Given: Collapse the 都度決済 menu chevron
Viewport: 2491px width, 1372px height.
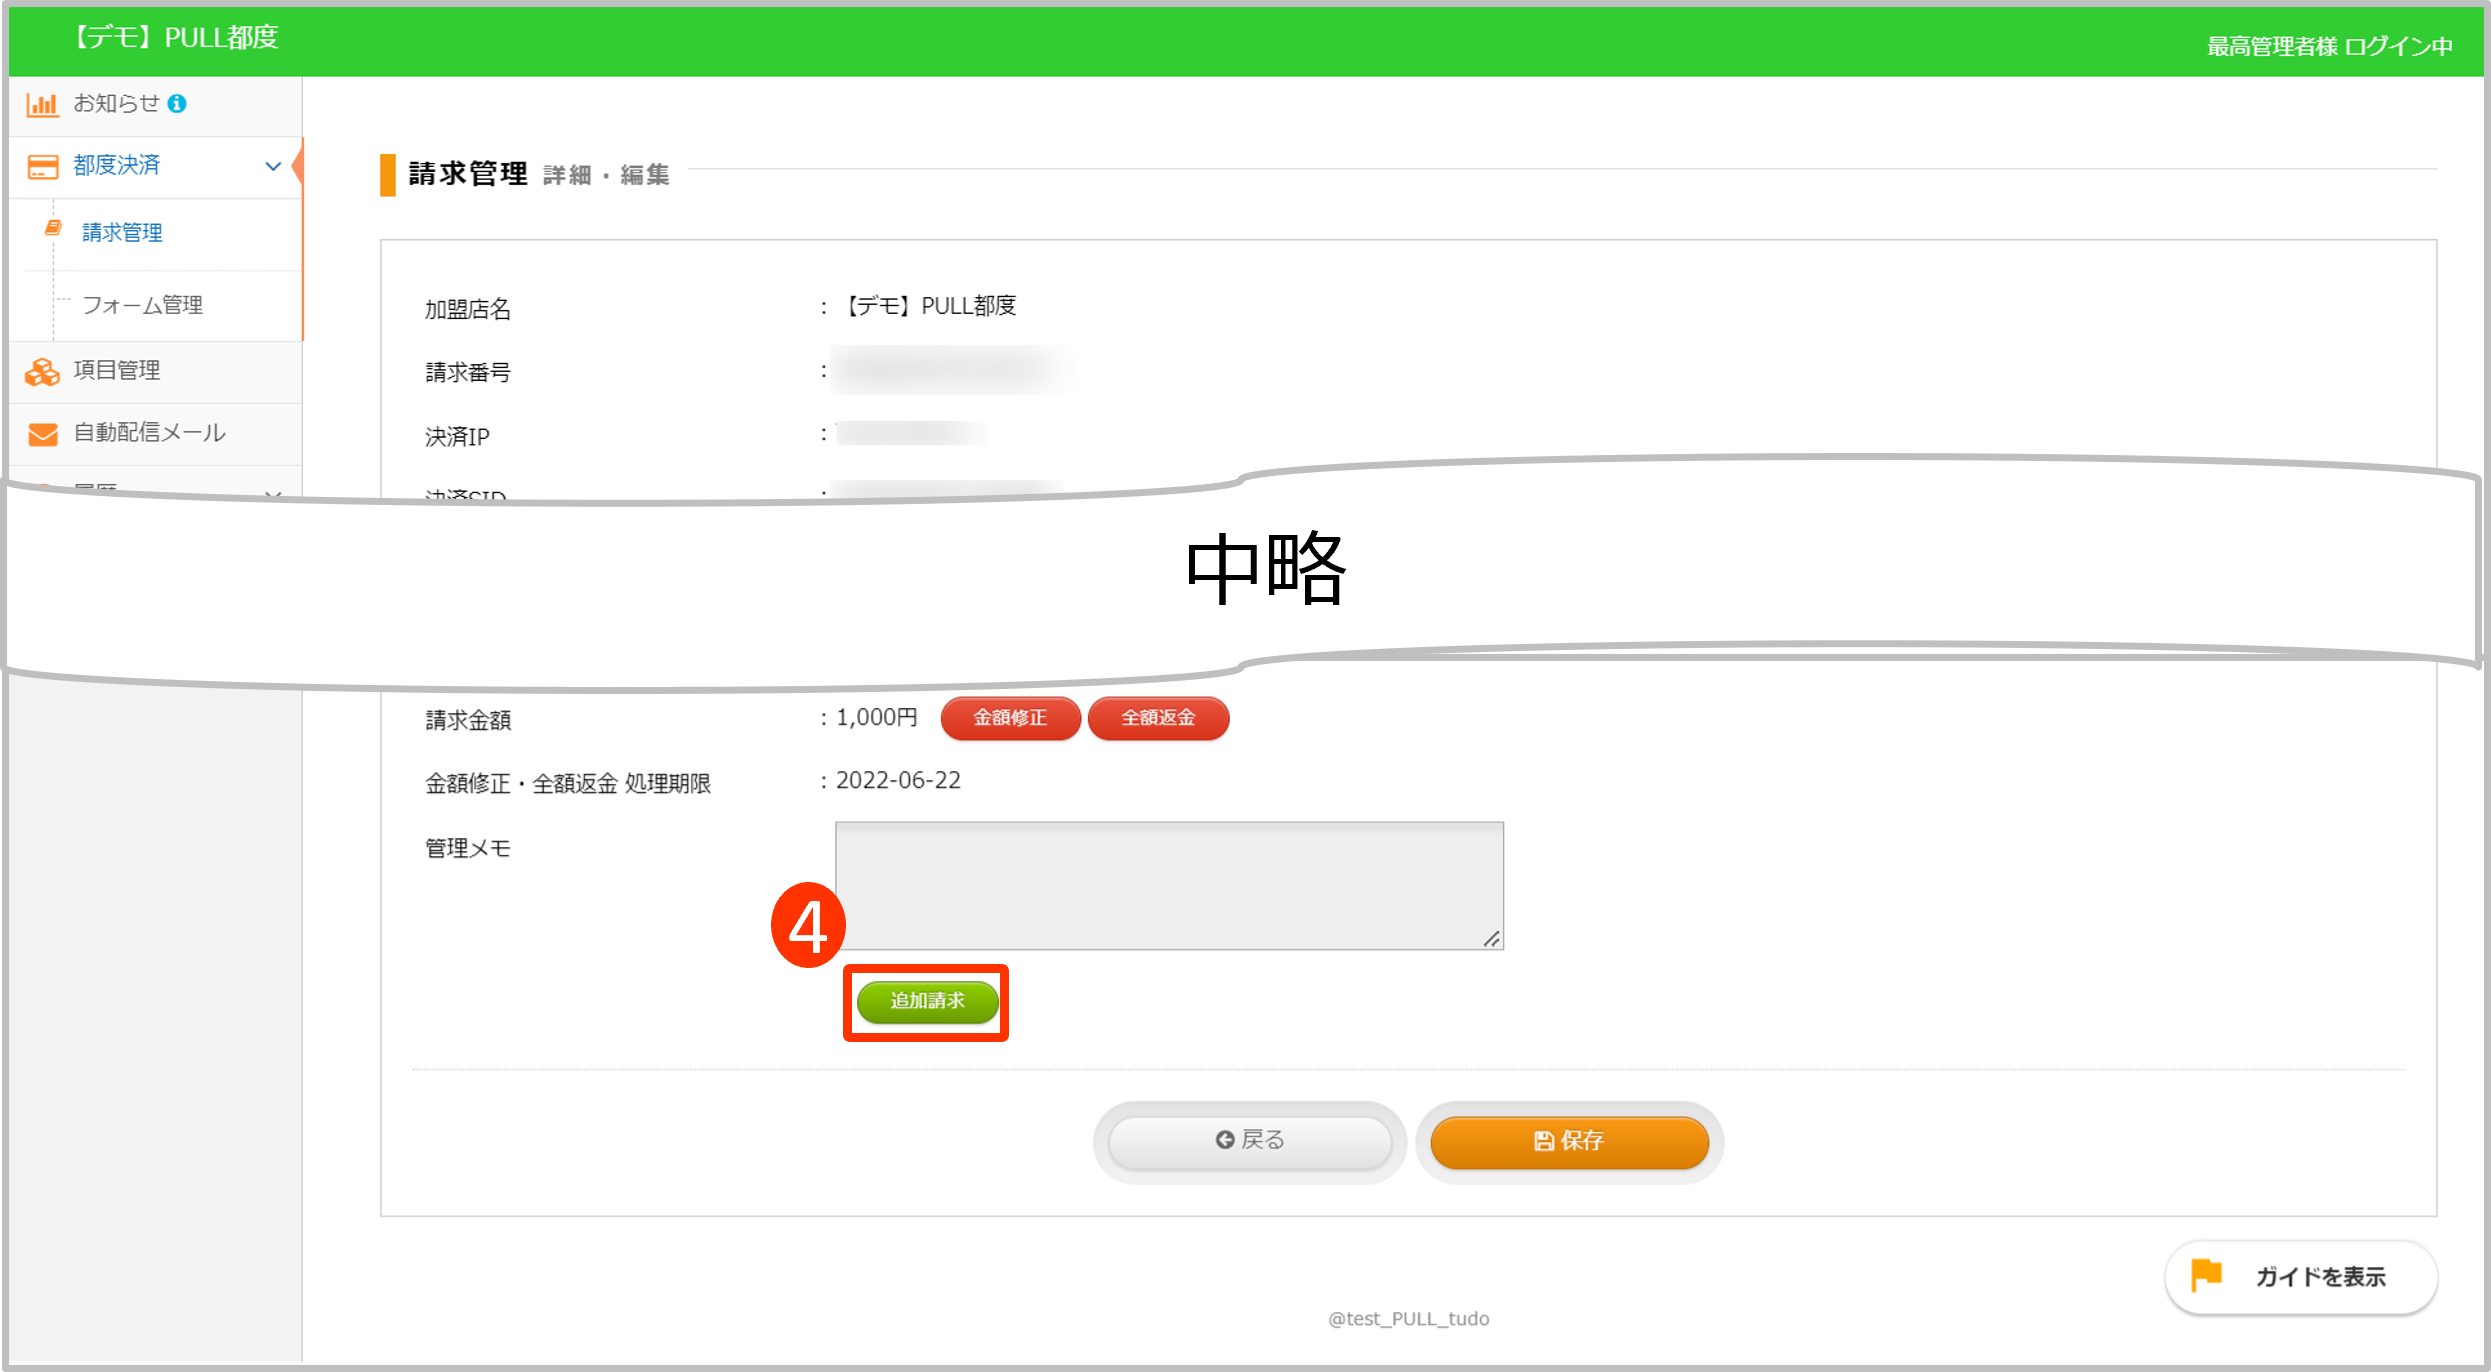Looking at the screenshot, I should (272, 166).
